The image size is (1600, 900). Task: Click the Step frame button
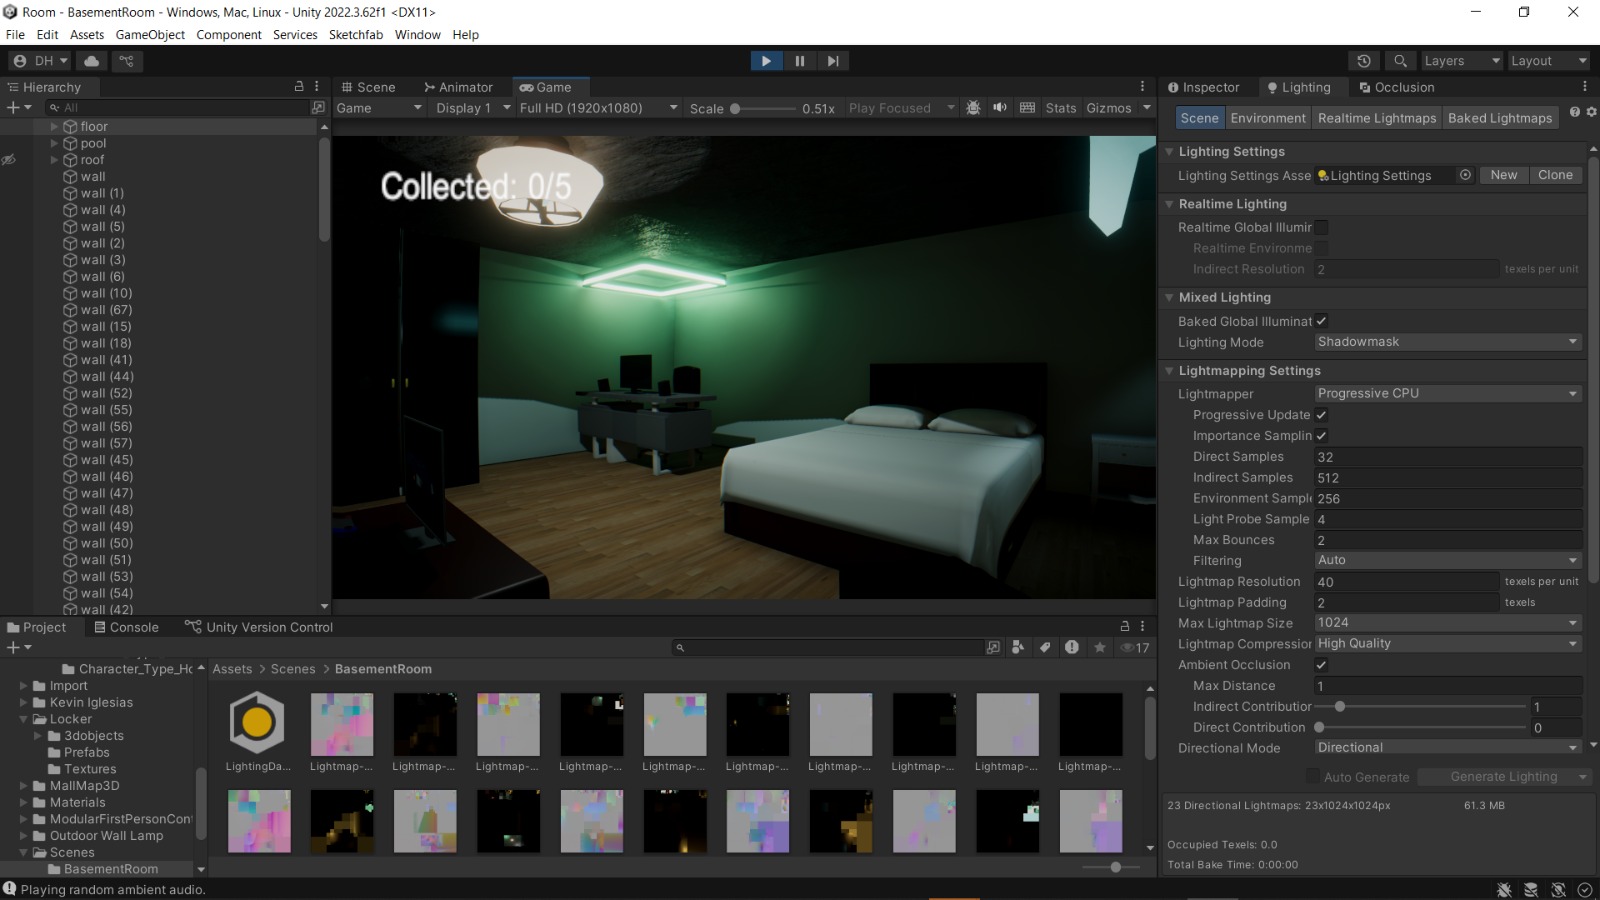(834, 61)
